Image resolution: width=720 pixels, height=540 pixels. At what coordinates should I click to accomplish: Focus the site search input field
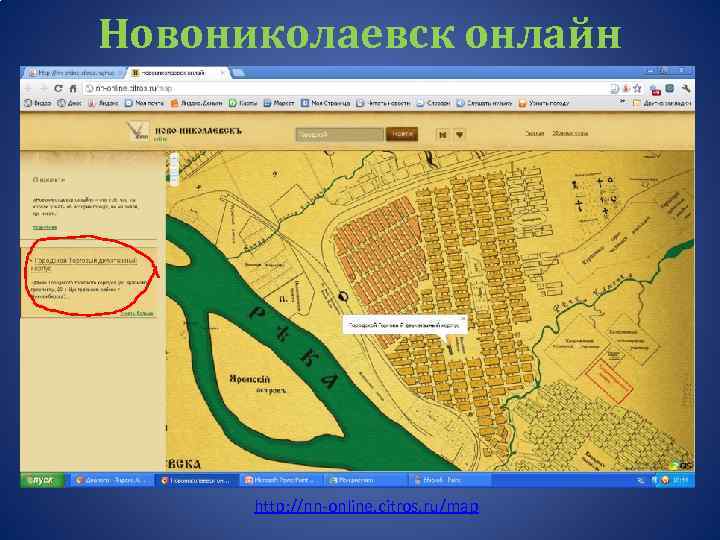pos(339,135)
